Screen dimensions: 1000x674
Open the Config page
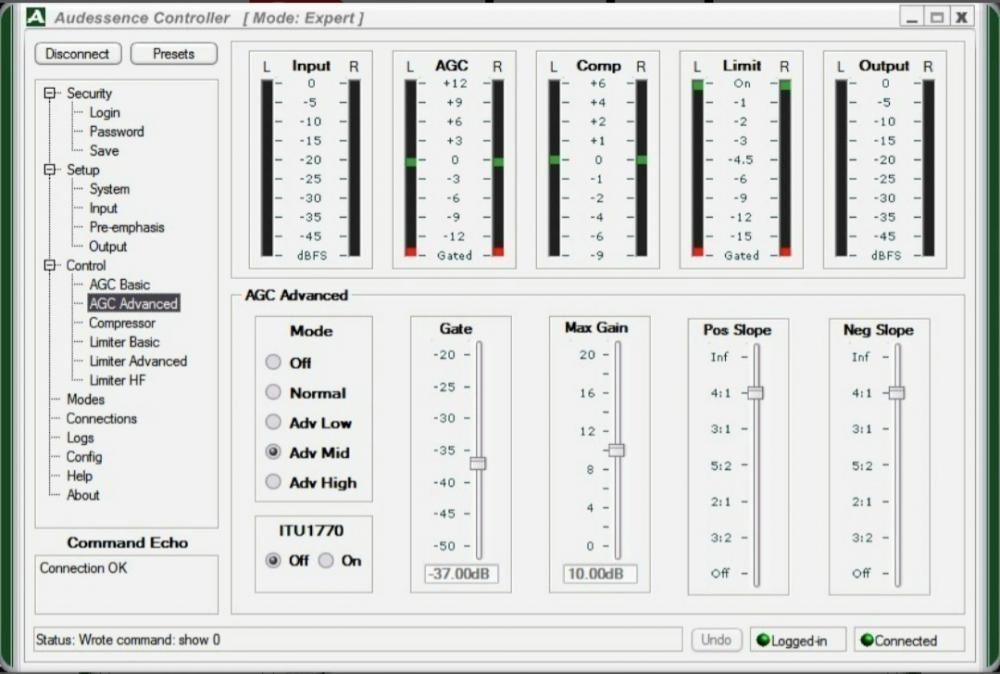click(84, 457)
